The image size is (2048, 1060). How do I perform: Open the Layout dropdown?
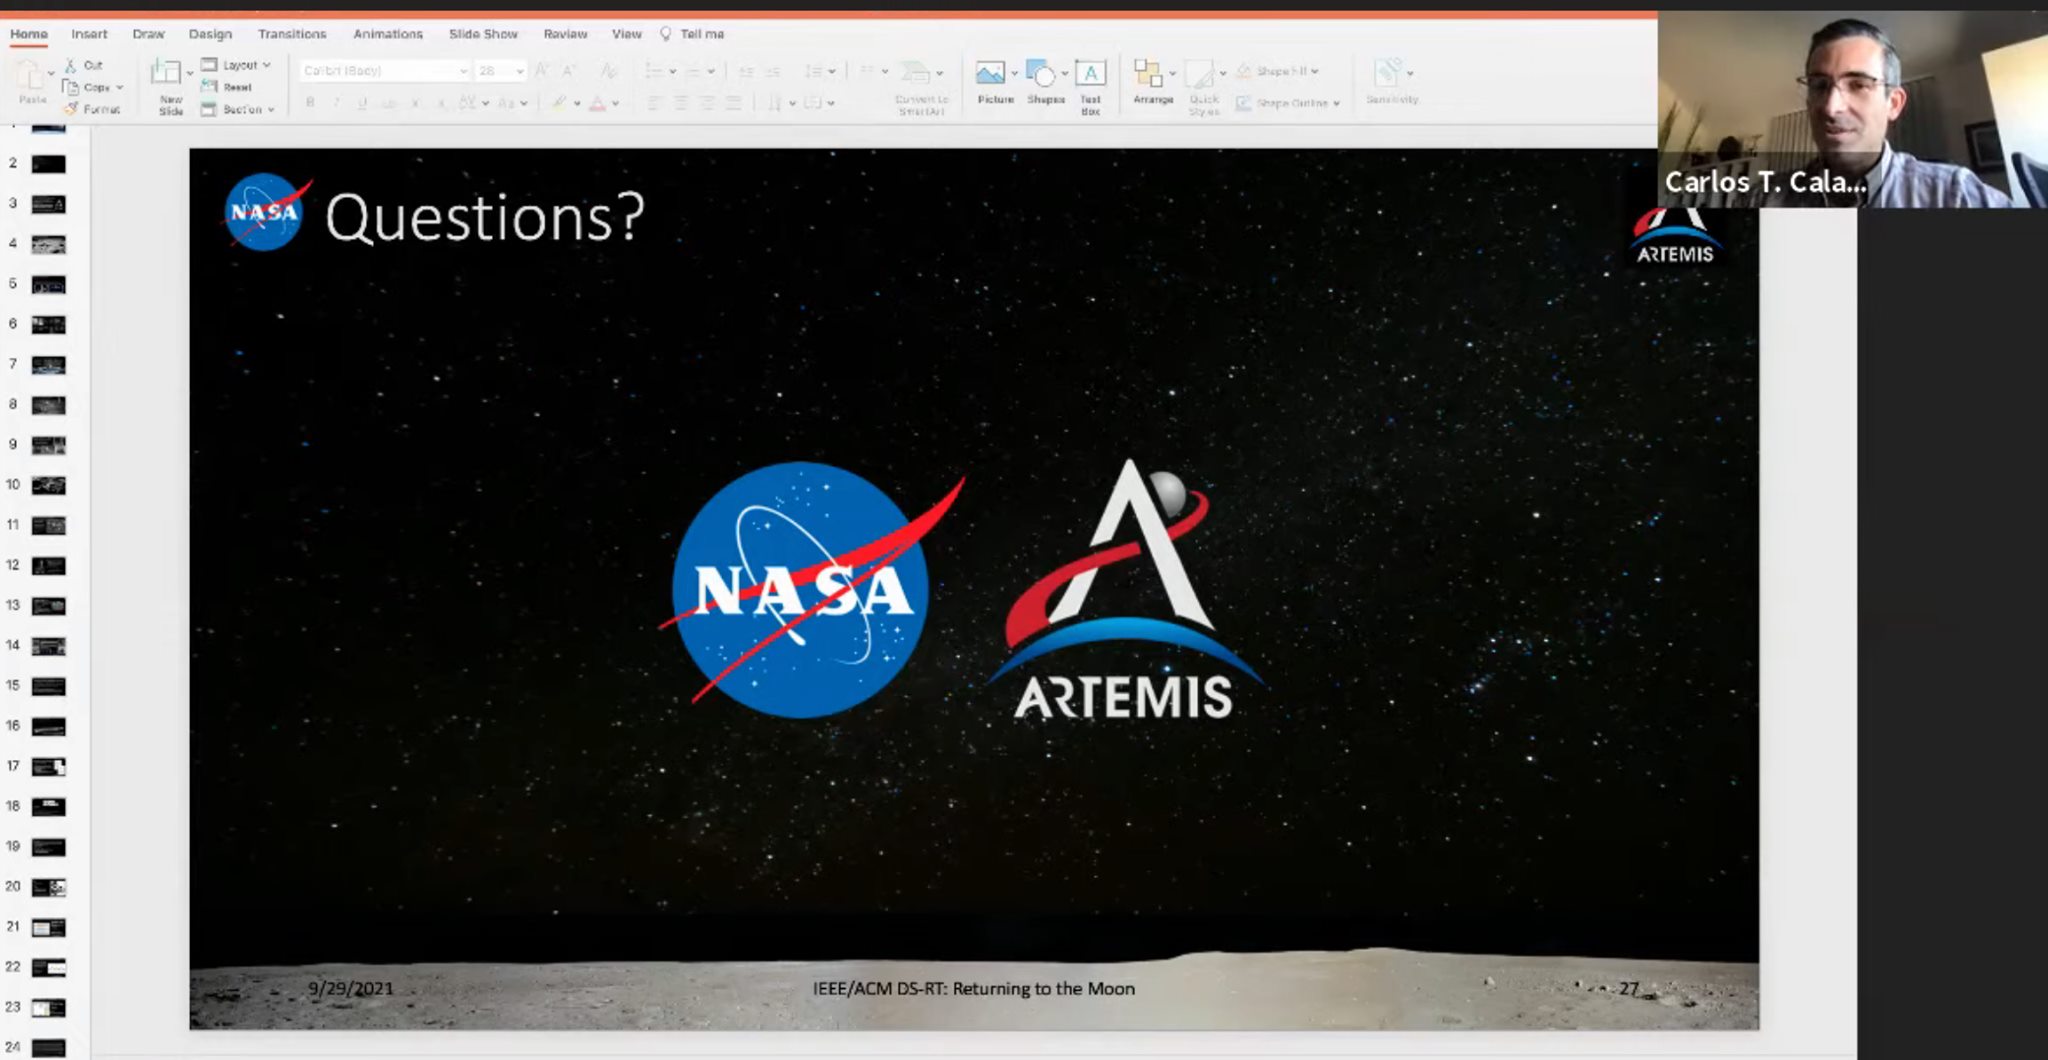pos(237,65)
